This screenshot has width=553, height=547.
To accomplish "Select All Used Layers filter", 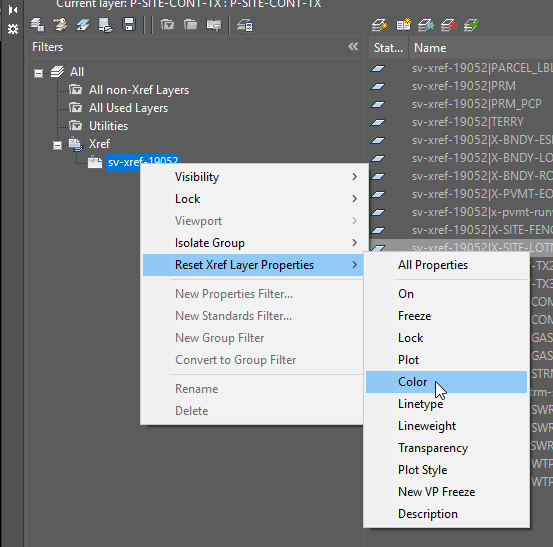I will point(128,108).
